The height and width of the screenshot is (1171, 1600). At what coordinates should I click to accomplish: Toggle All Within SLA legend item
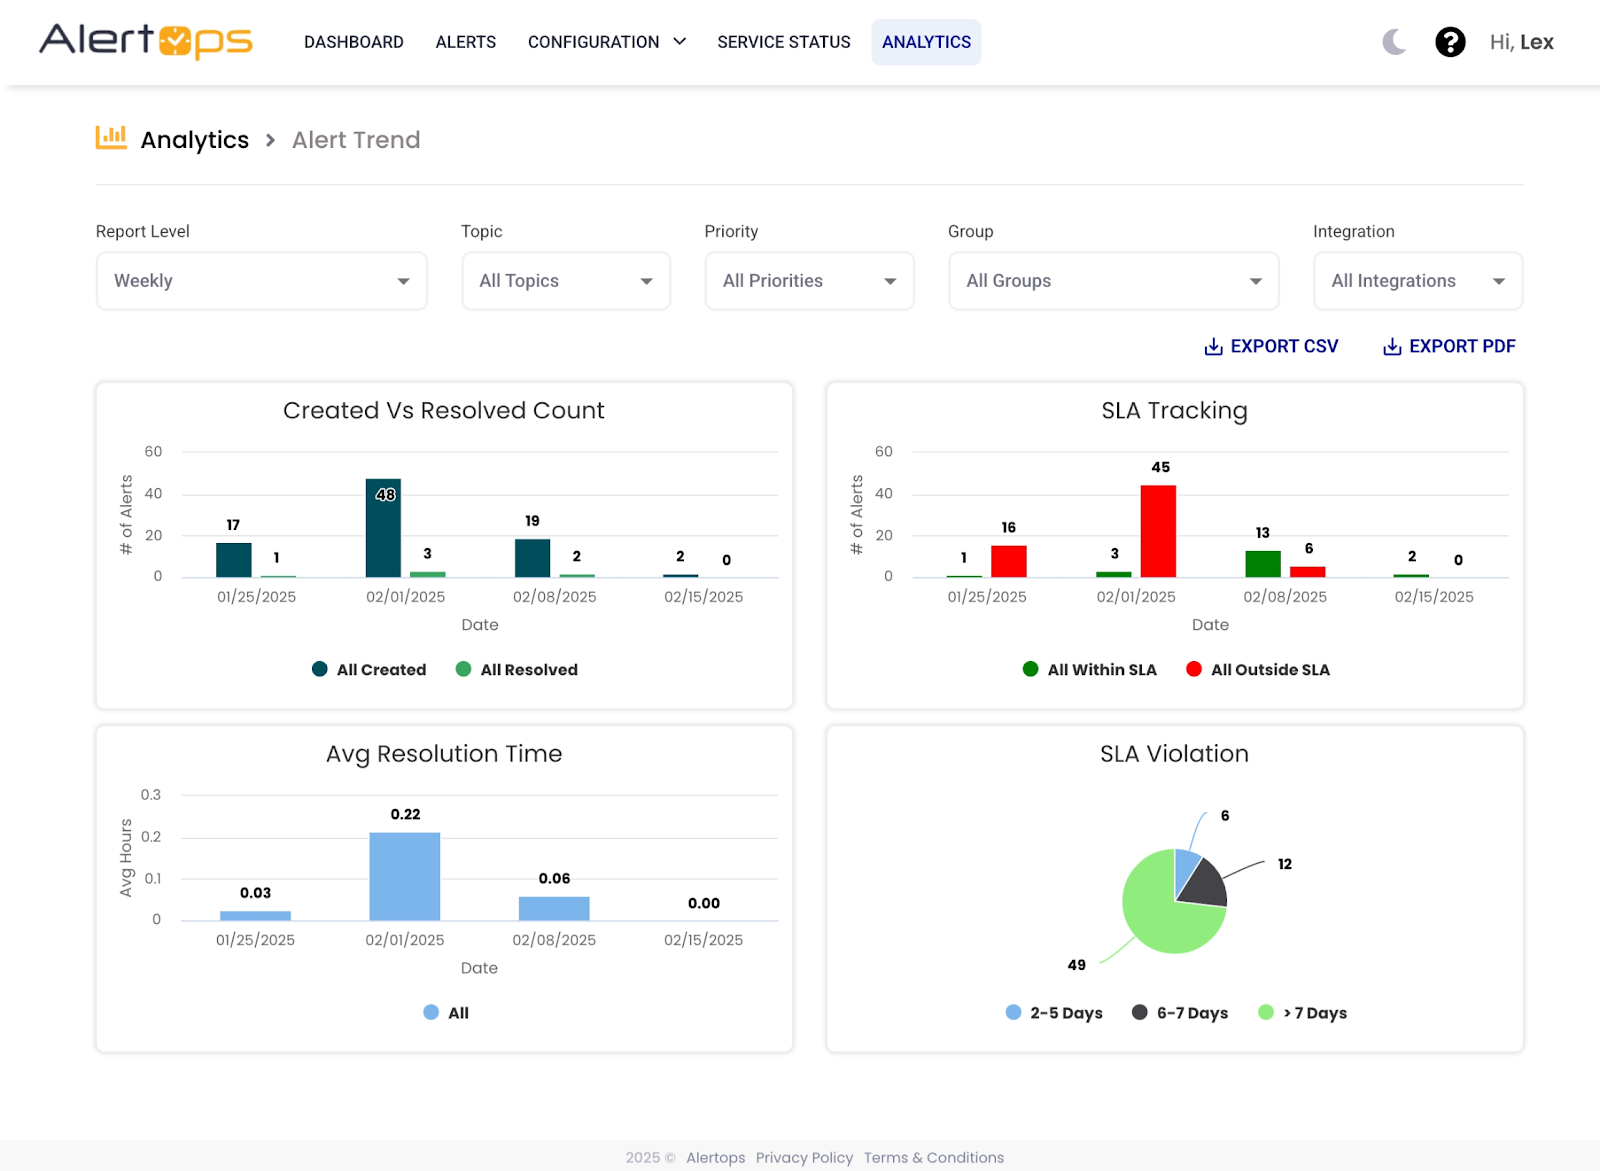(1090, 670)
